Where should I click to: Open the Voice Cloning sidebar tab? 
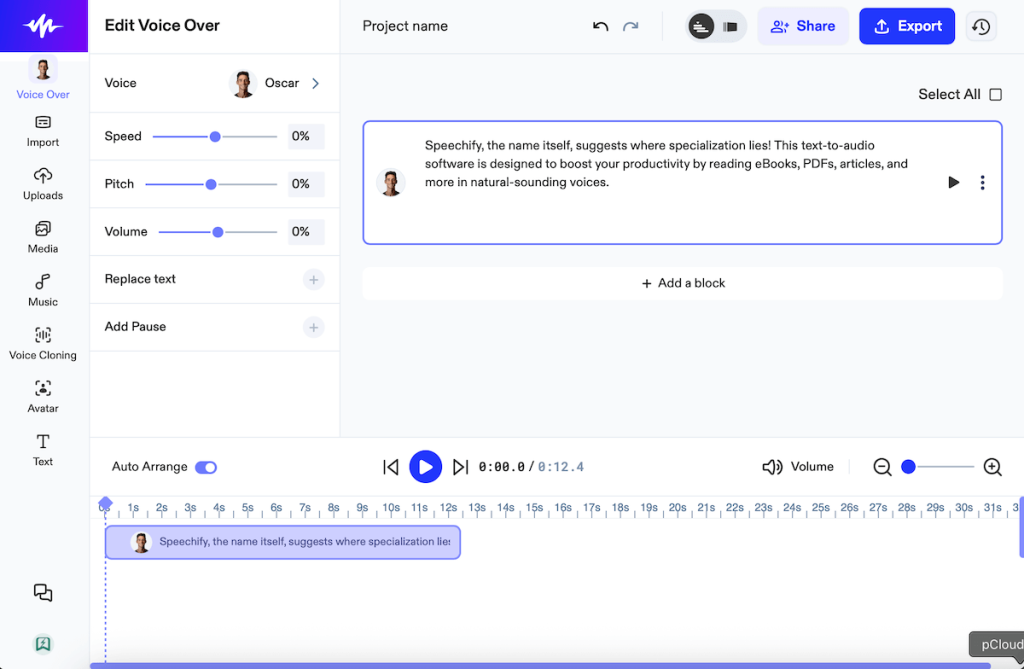click(43, 344)
